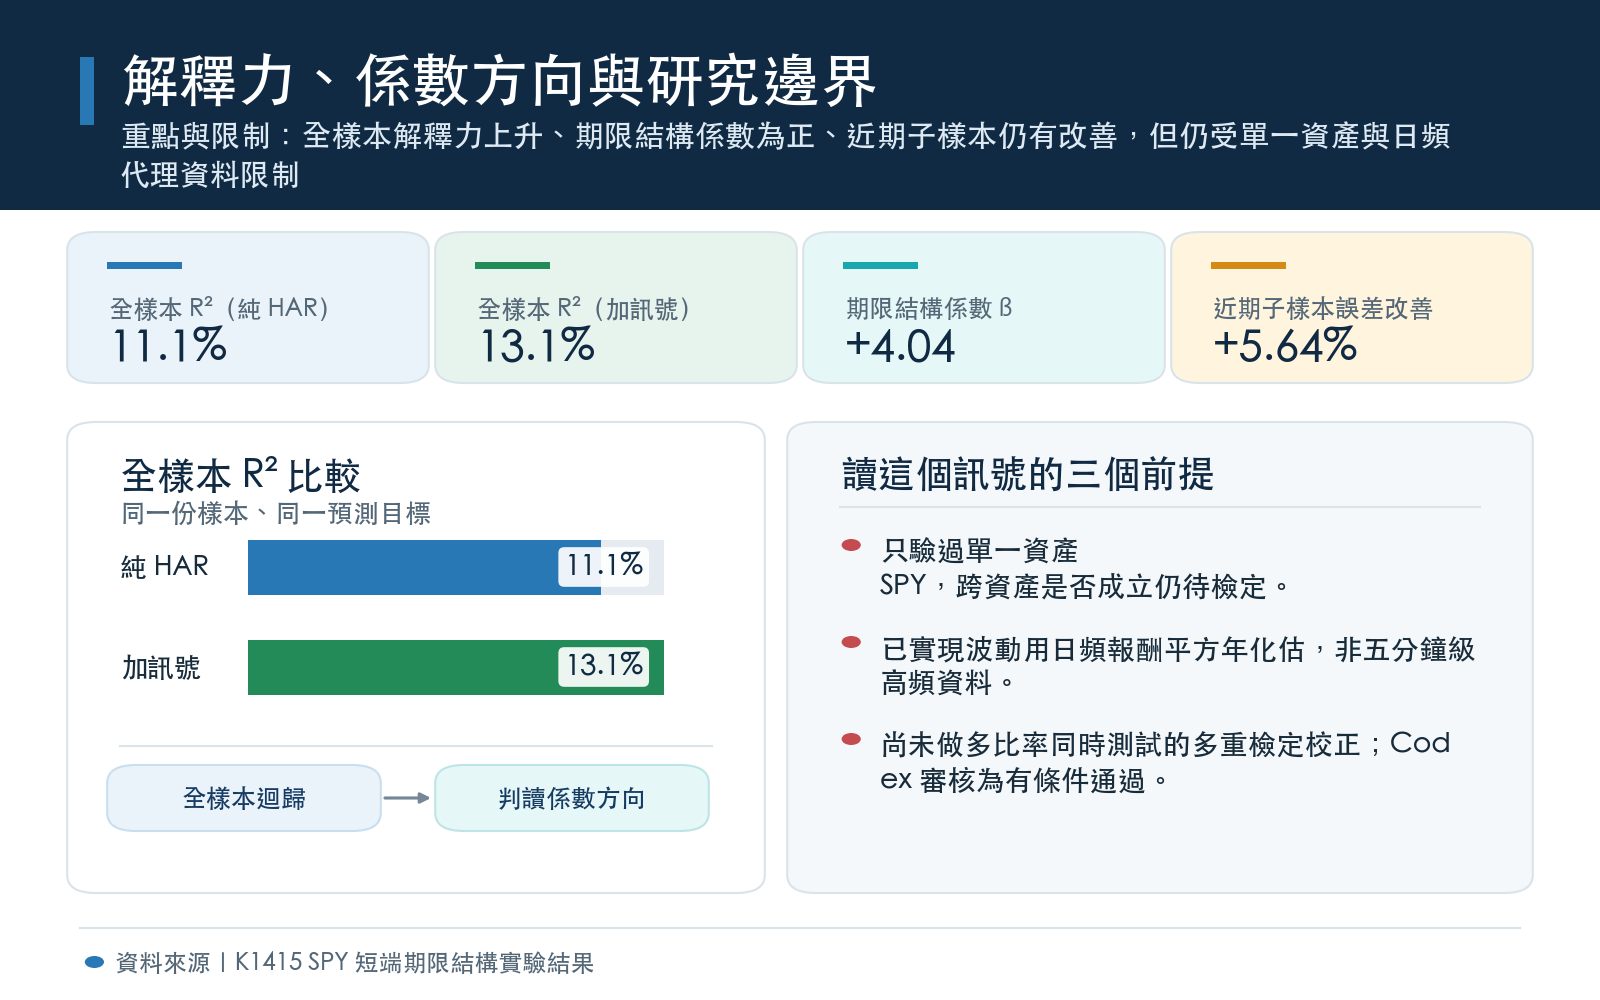Click the blue dot before 資料來源
This screenshot has width=1600, height=1000.
pos(95,962)
